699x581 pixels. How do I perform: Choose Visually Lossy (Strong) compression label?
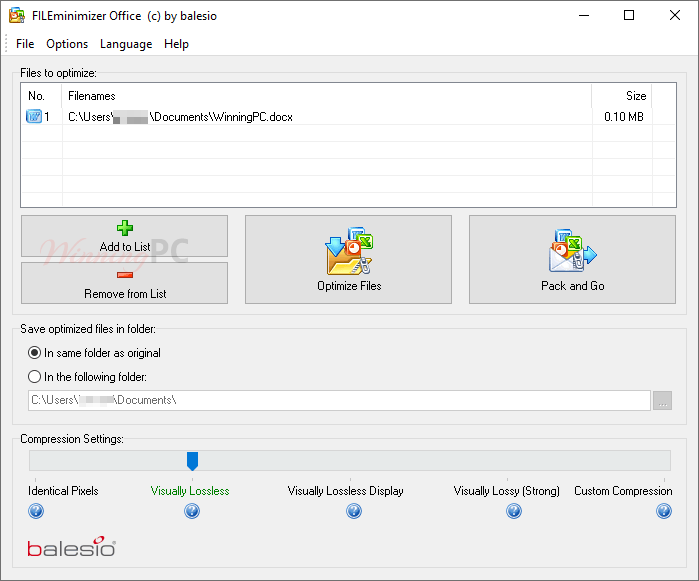(x=506, y=491)
